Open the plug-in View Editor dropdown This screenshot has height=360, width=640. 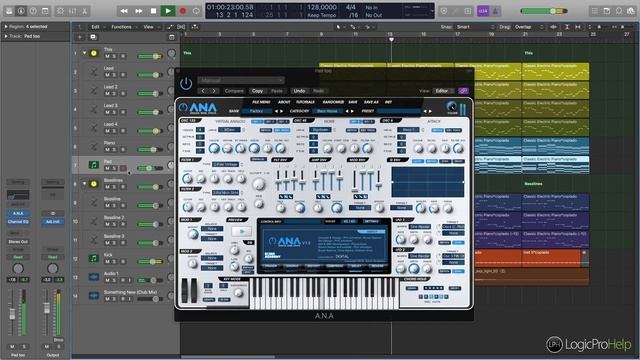[444, 91]
